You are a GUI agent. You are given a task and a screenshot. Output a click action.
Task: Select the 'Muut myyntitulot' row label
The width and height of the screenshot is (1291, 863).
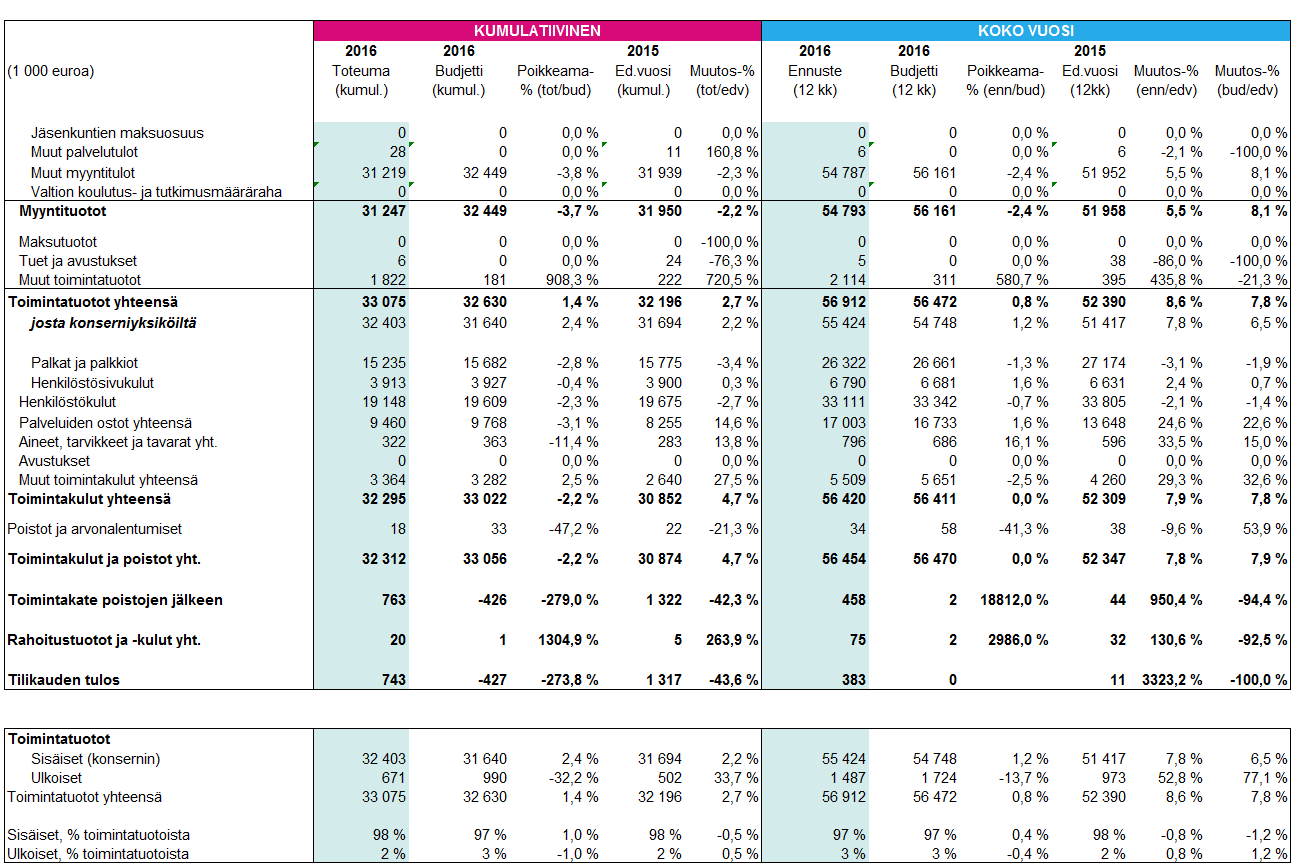(83, 172)
